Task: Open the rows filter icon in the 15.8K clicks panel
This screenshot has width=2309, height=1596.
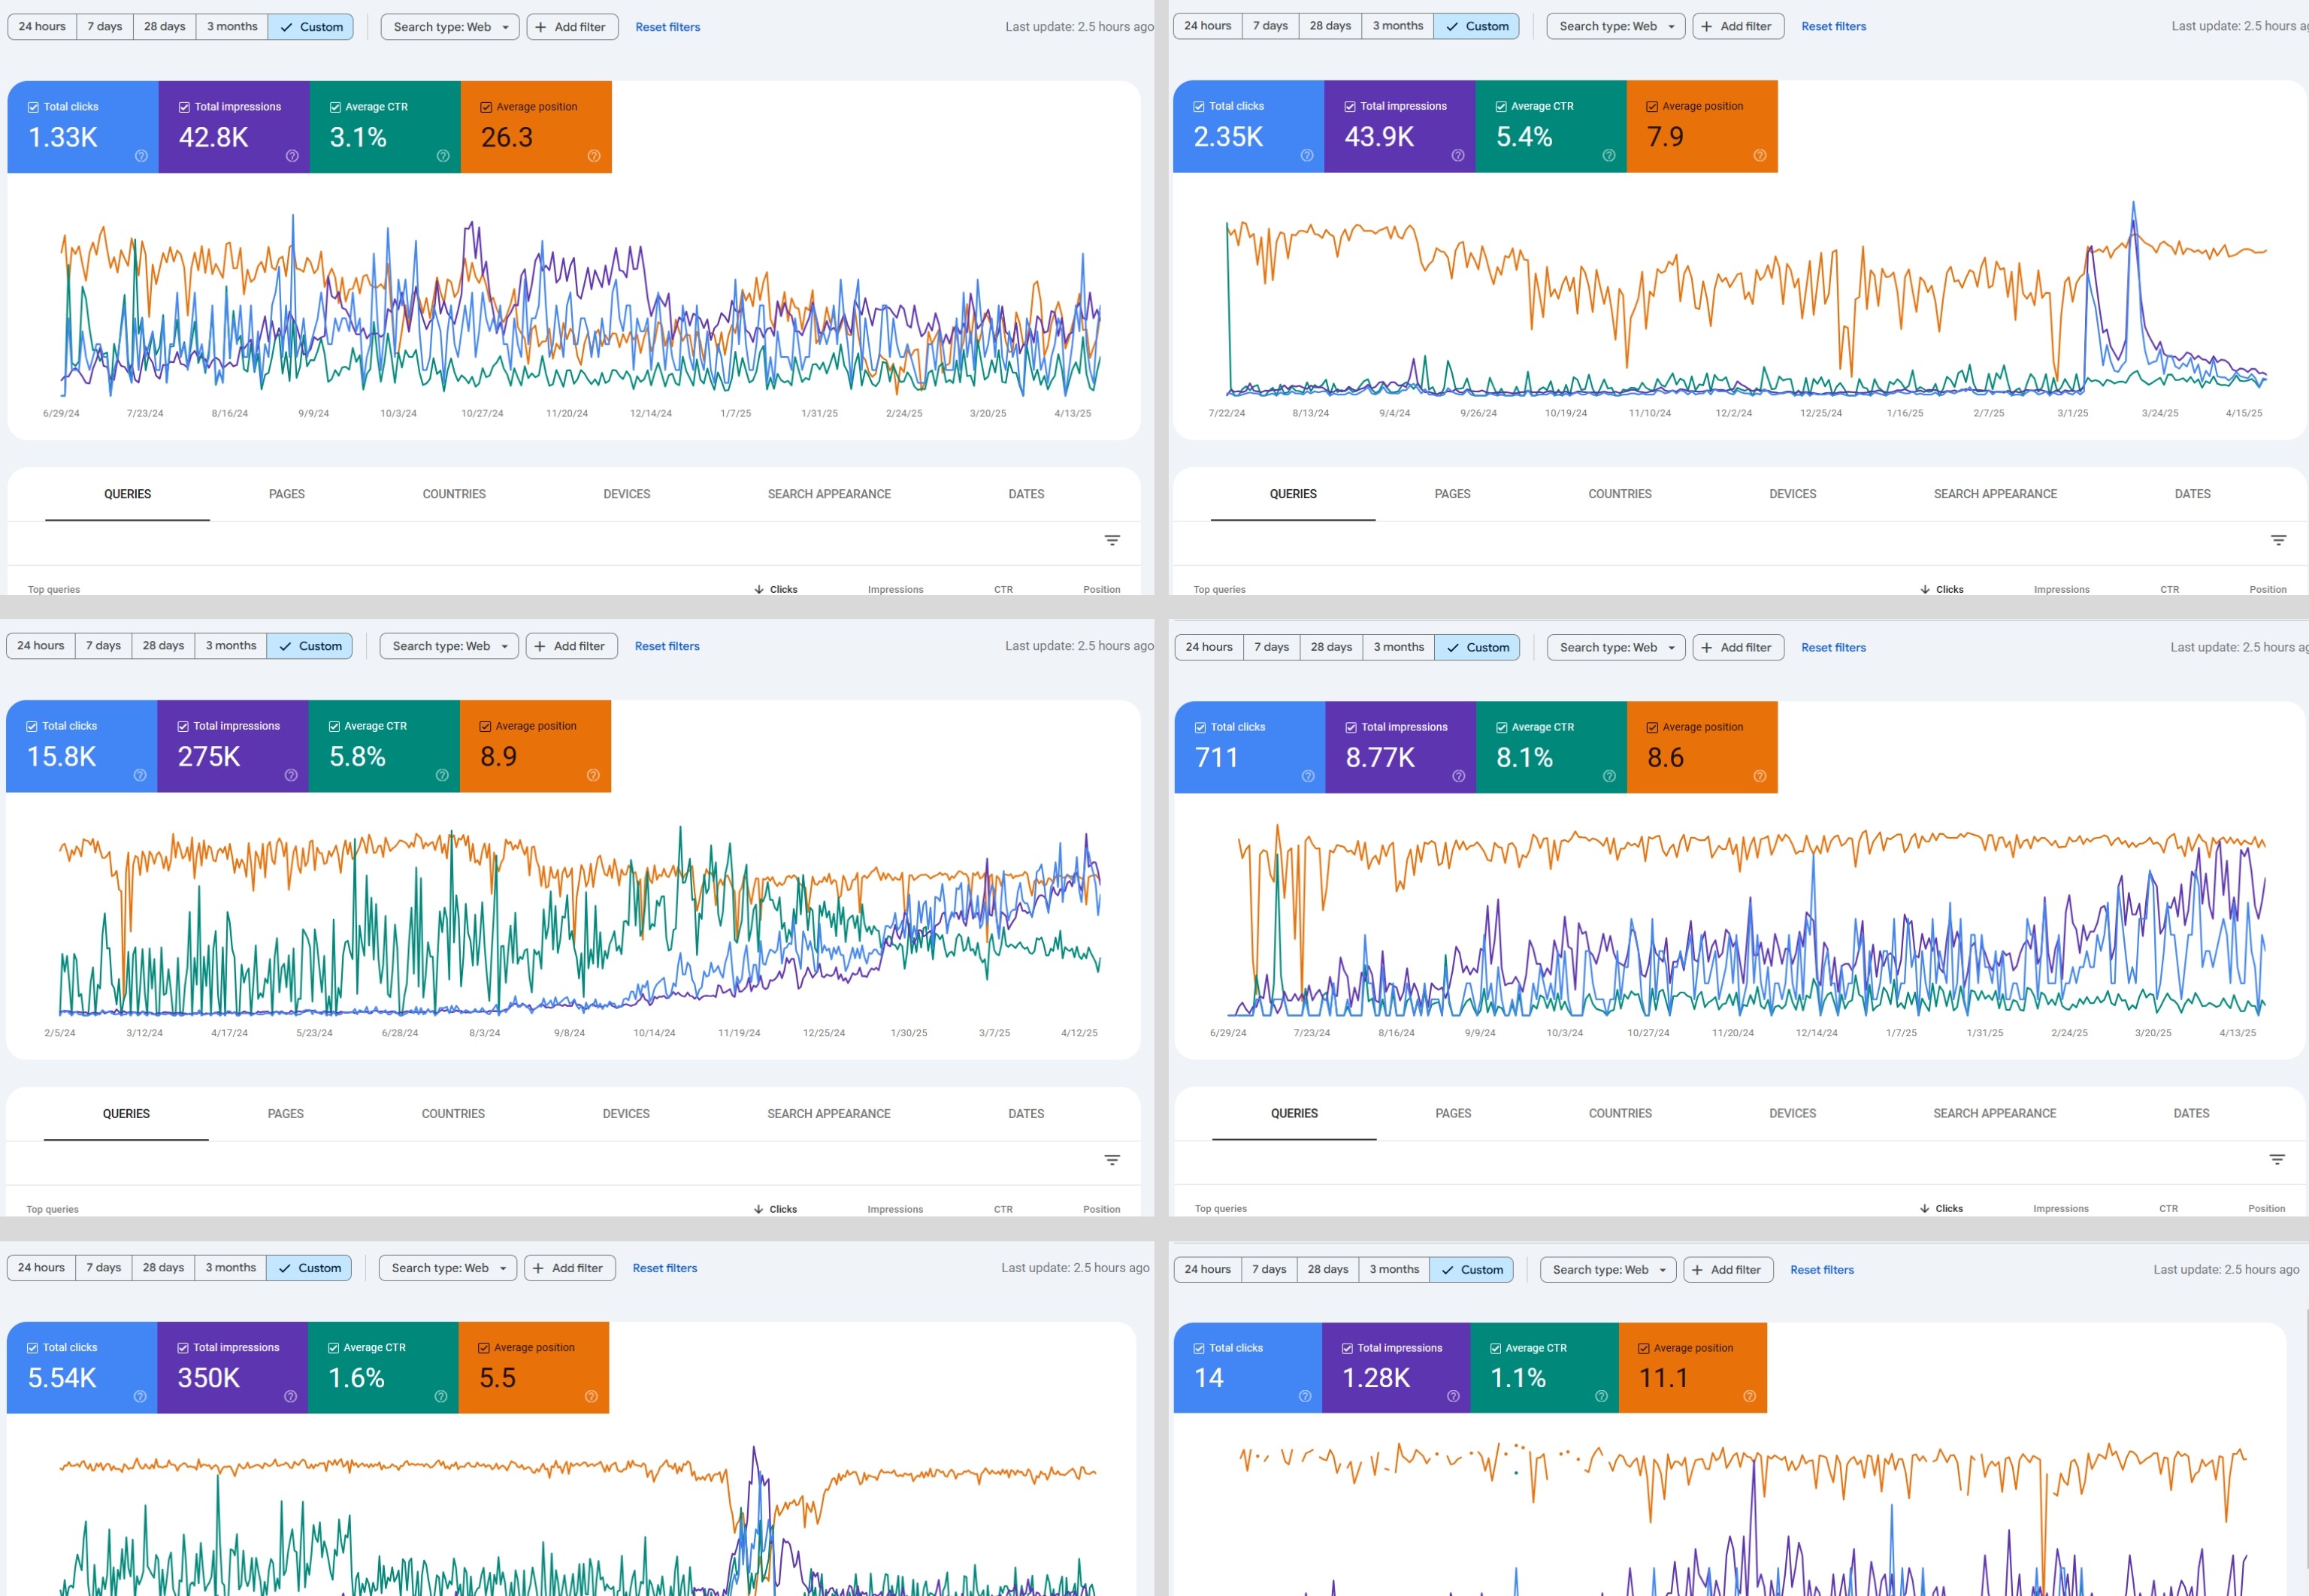Action: point(1112,1160)
